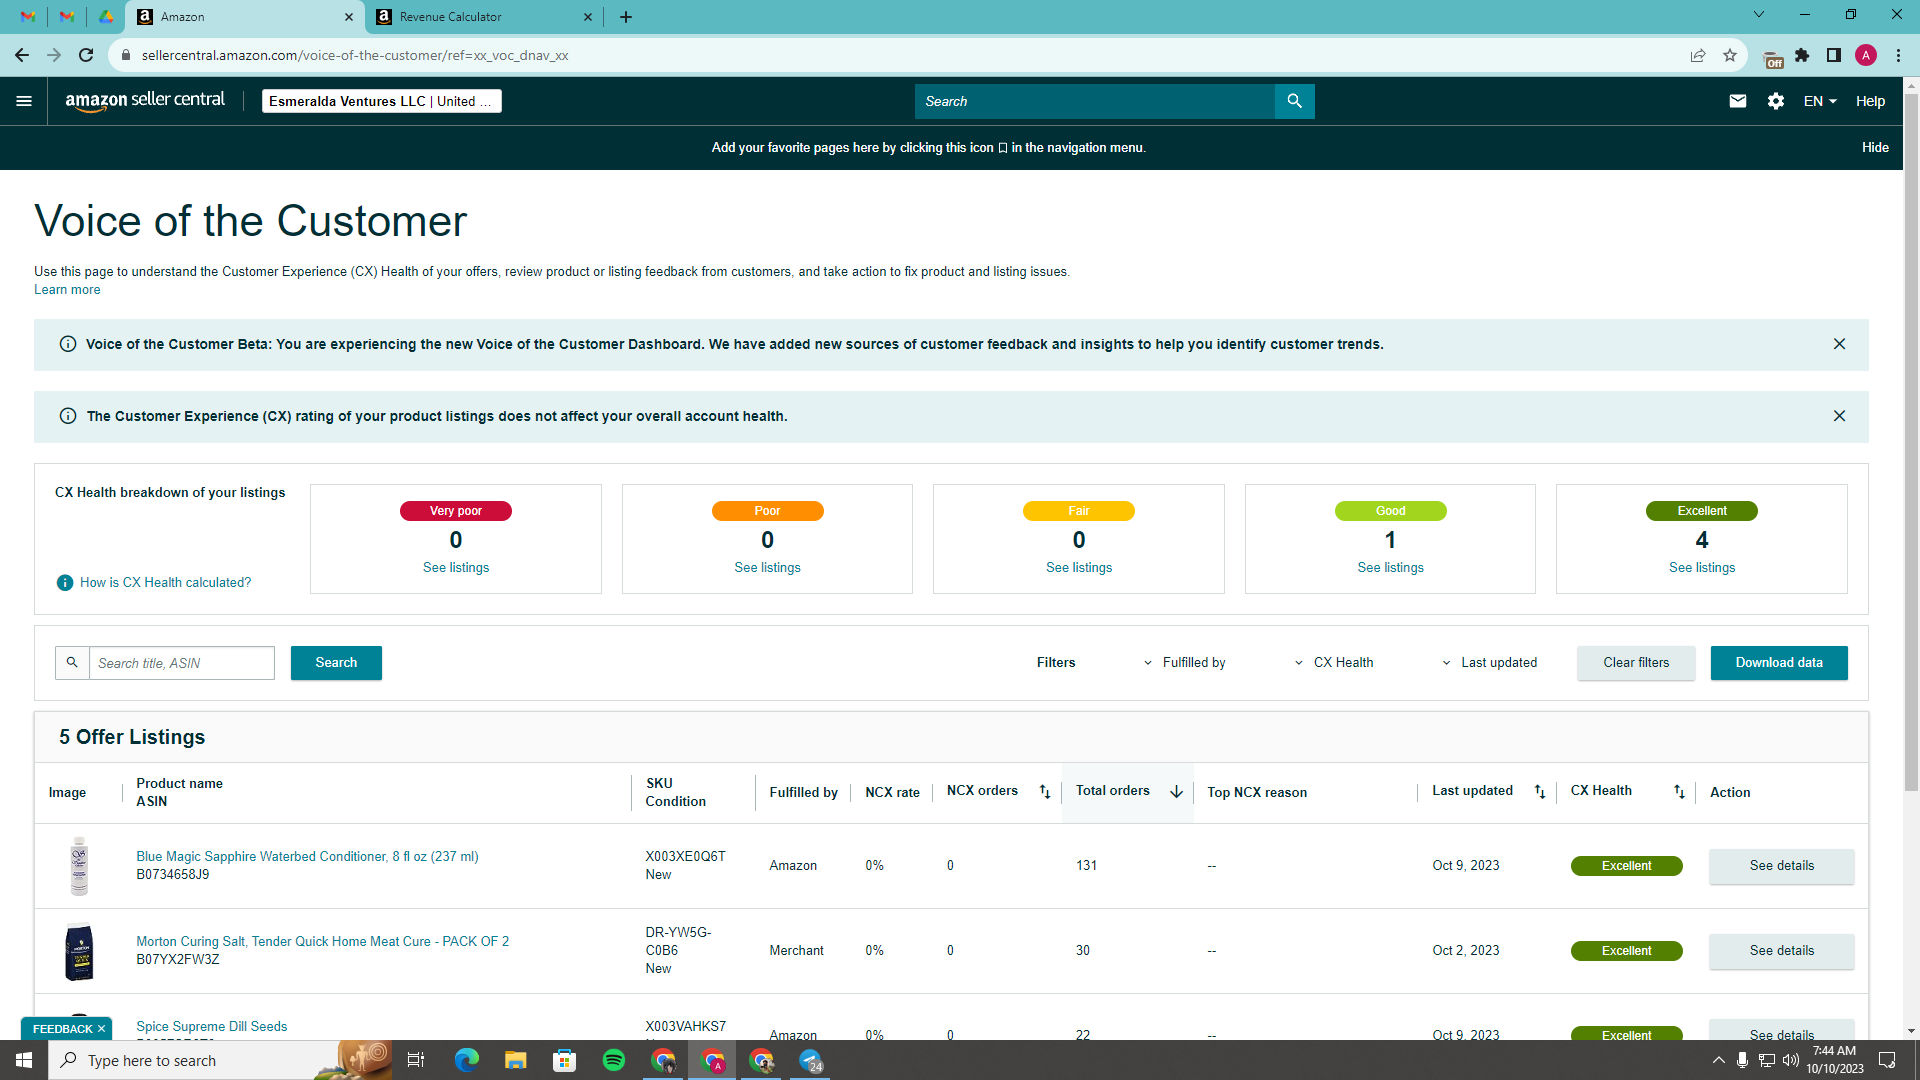Click the magnifier search button in header
The width and height of the screenshot is (1920, 1080).
[x=1294, y=101]
